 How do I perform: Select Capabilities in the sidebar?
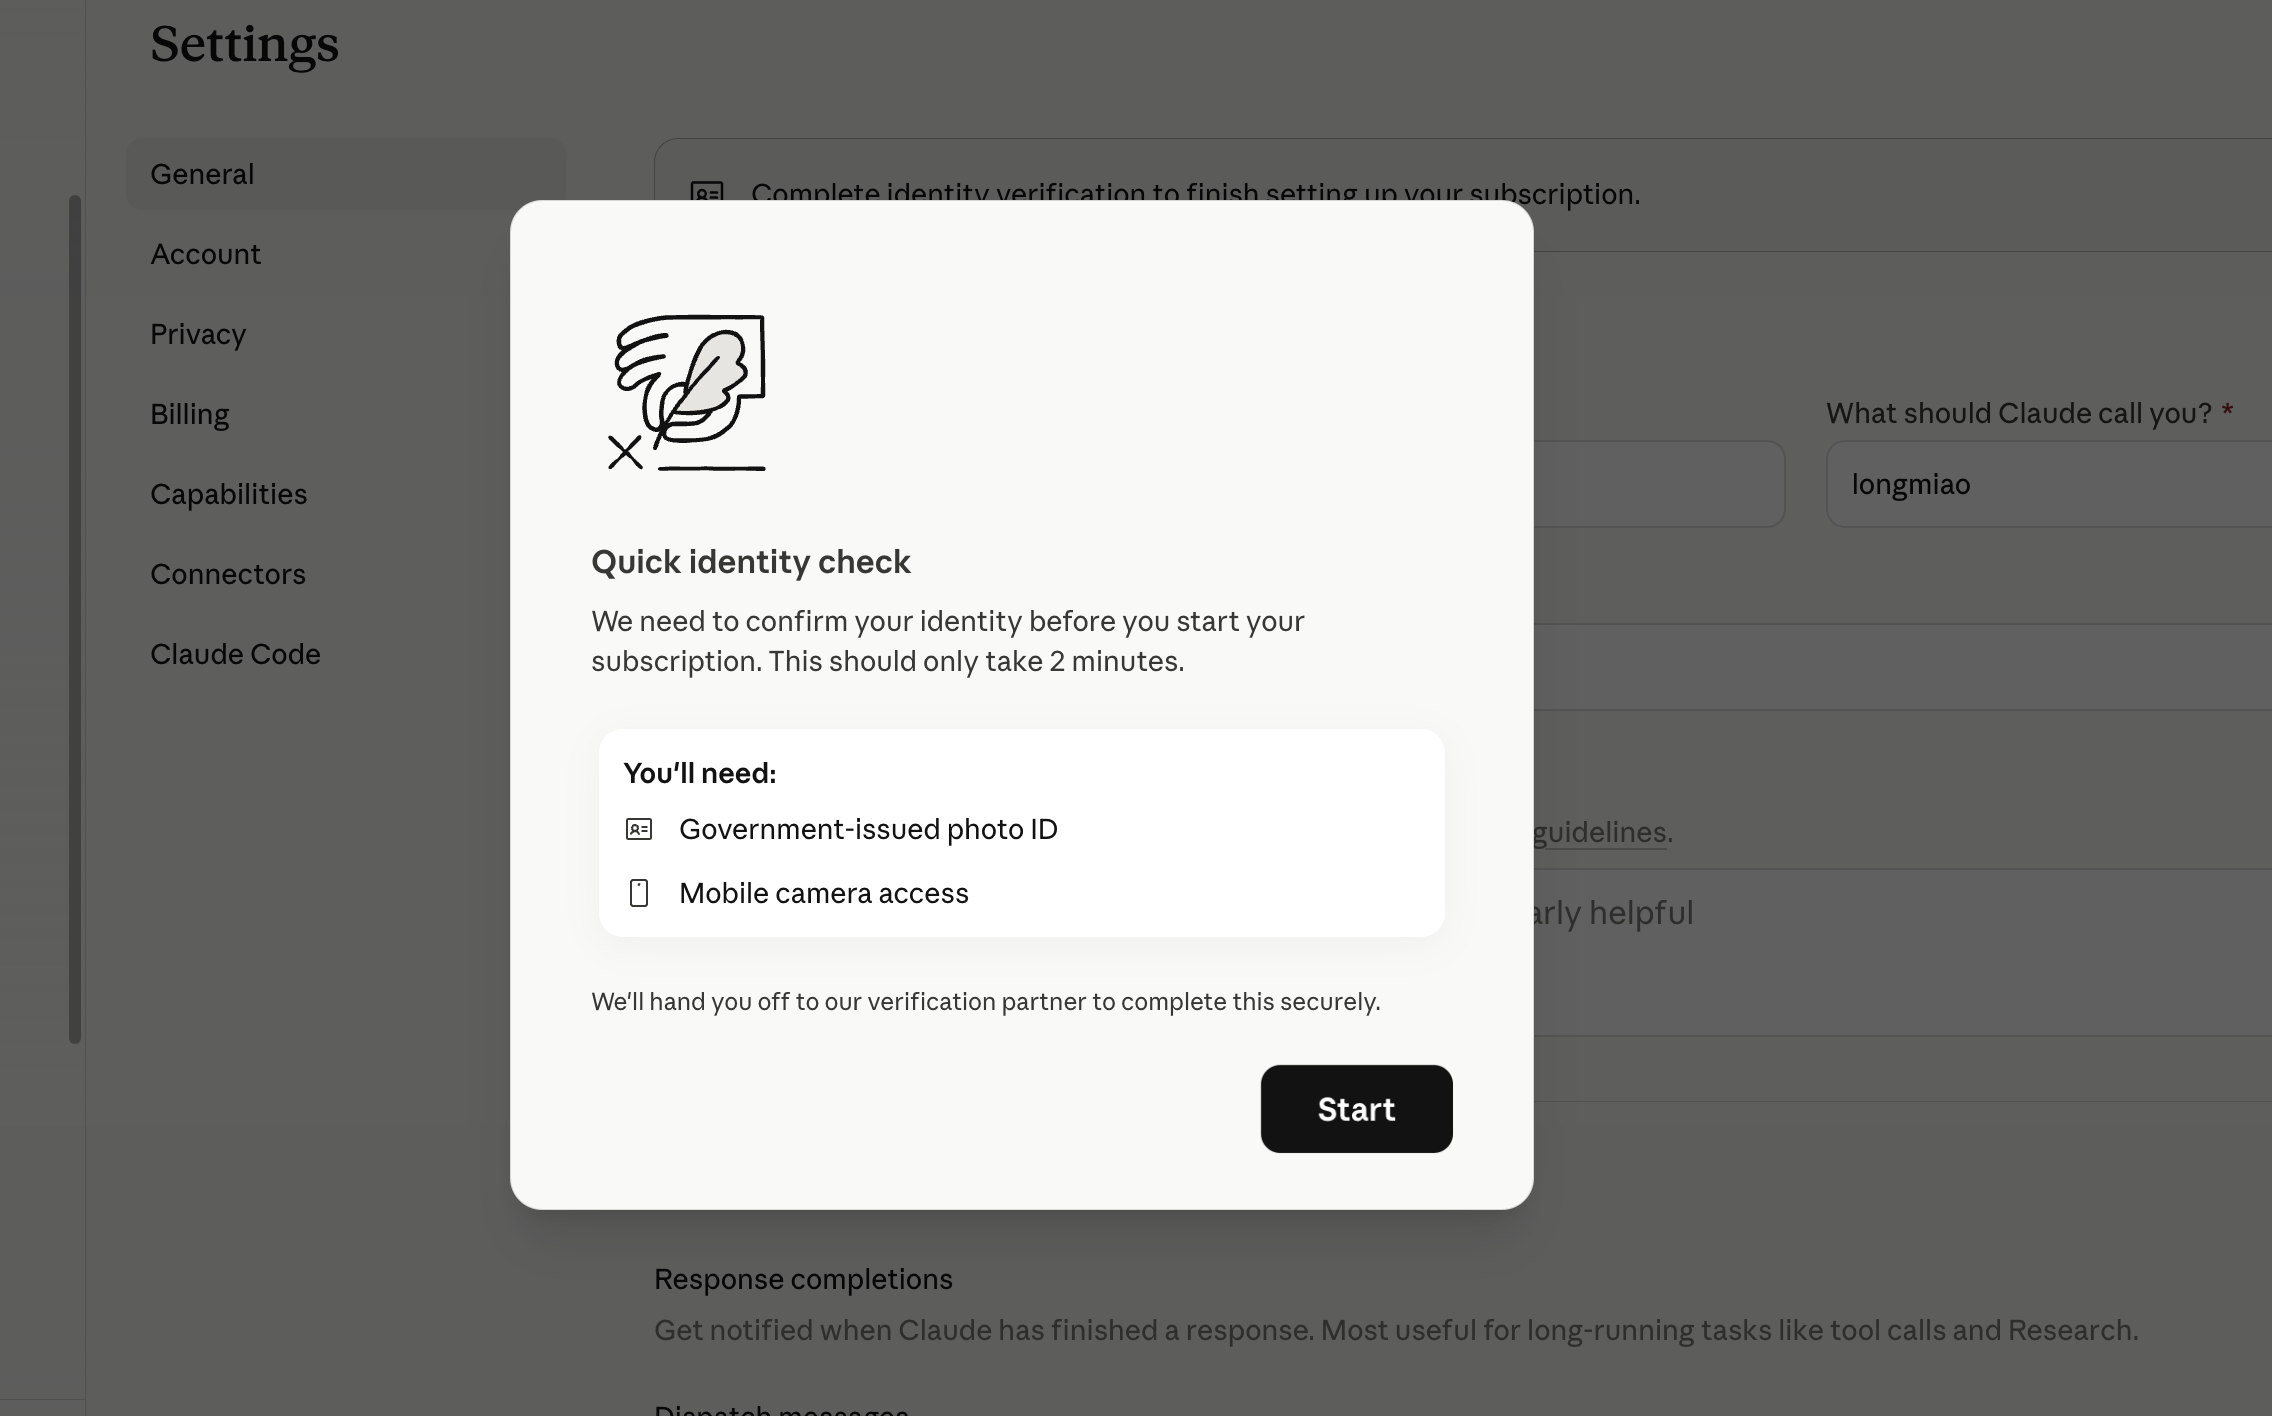[x=229, y=494]
